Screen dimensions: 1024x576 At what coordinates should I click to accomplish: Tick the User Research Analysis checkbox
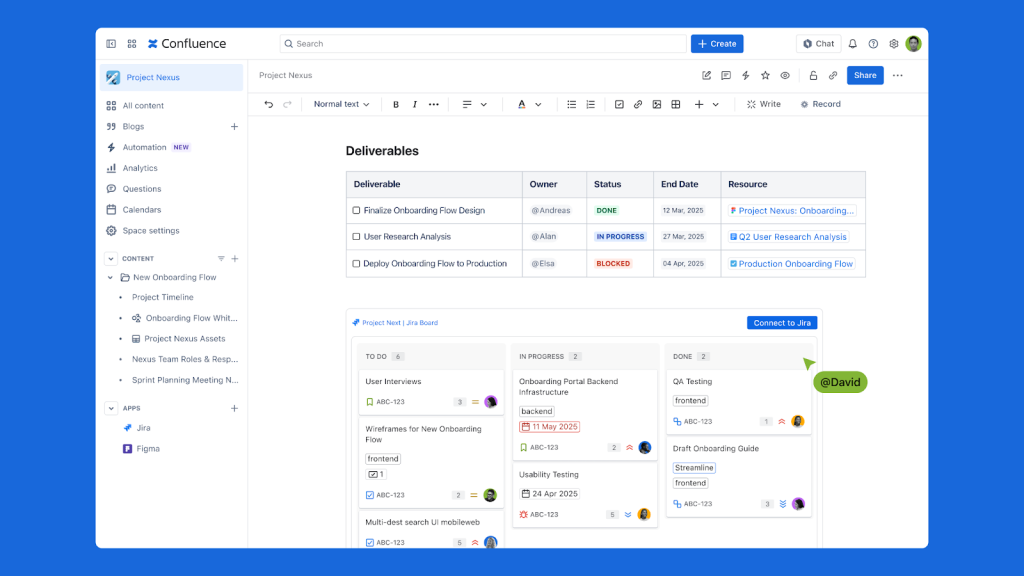[356, 237]
